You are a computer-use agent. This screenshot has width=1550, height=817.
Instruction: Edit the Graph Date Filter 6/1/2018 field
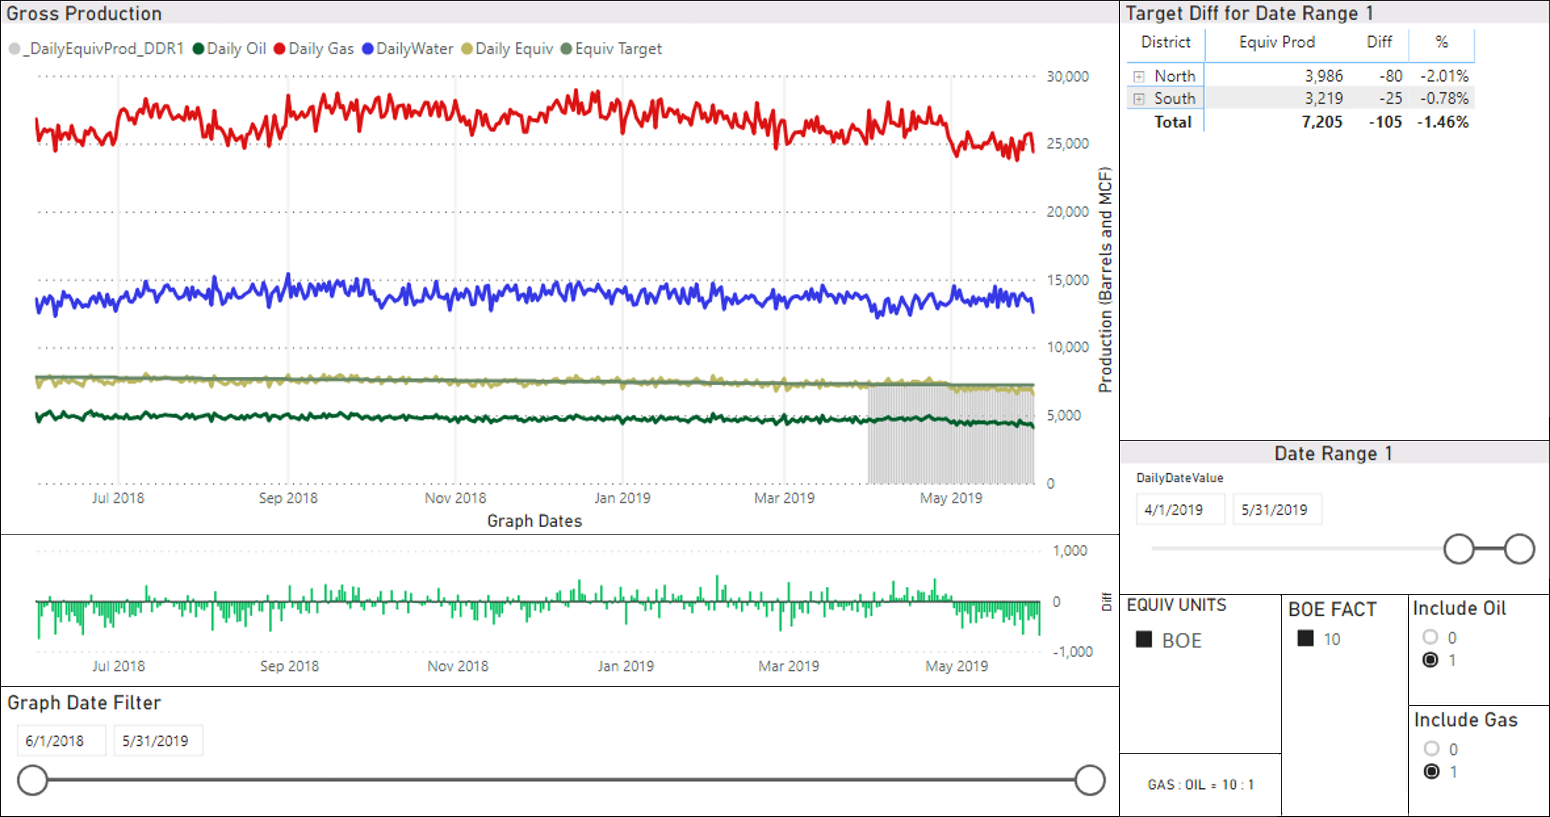(x=61, y=741)
